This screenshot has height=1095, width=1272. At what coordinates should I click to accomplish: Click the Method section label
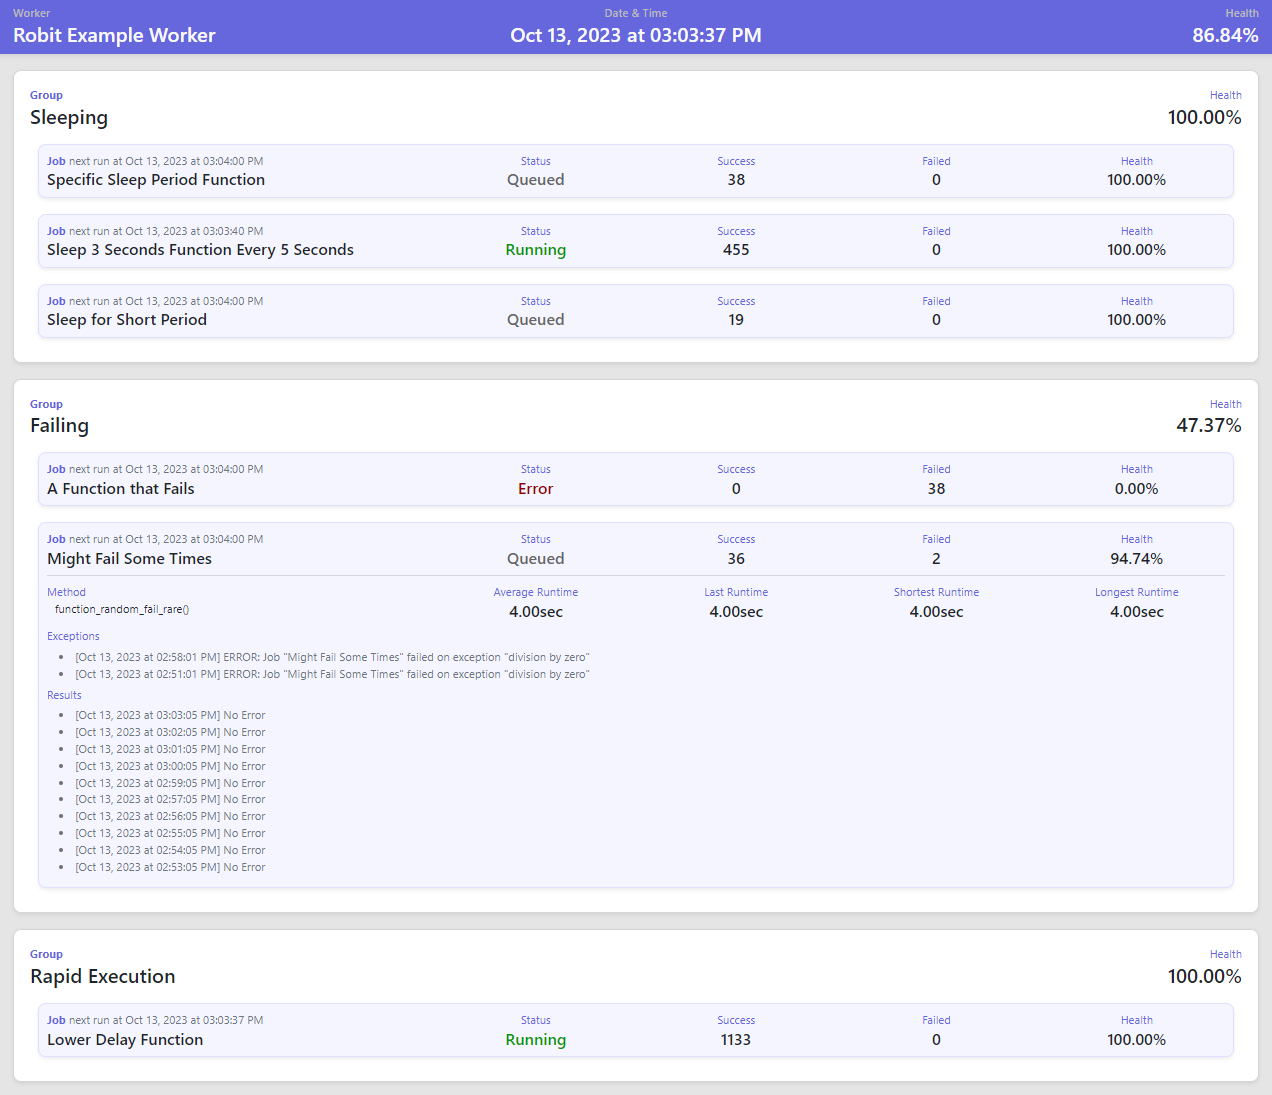coord(66,593)
